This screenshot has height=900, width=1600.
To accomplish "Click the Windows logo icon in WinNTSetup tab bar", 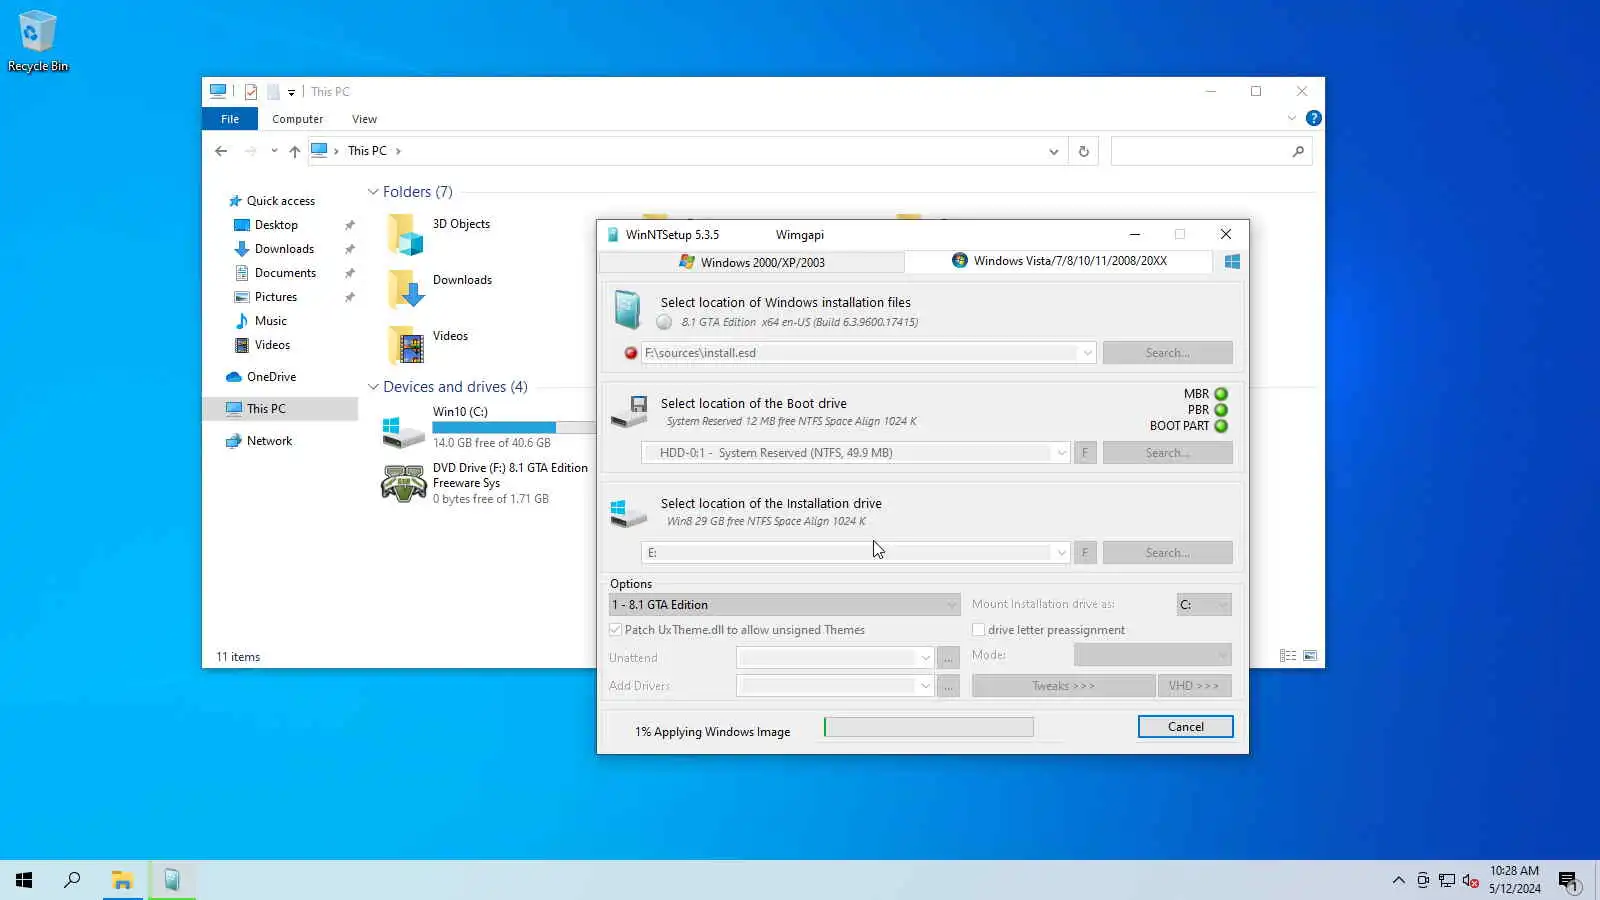I will coord(1232,261).
